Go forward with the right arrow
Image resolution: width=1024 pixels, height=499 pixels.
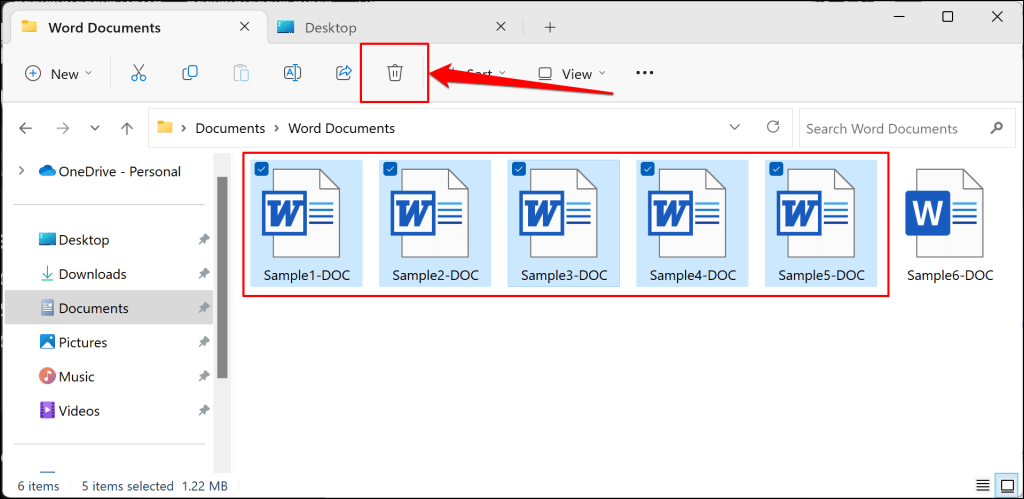[x=63, y=129]
